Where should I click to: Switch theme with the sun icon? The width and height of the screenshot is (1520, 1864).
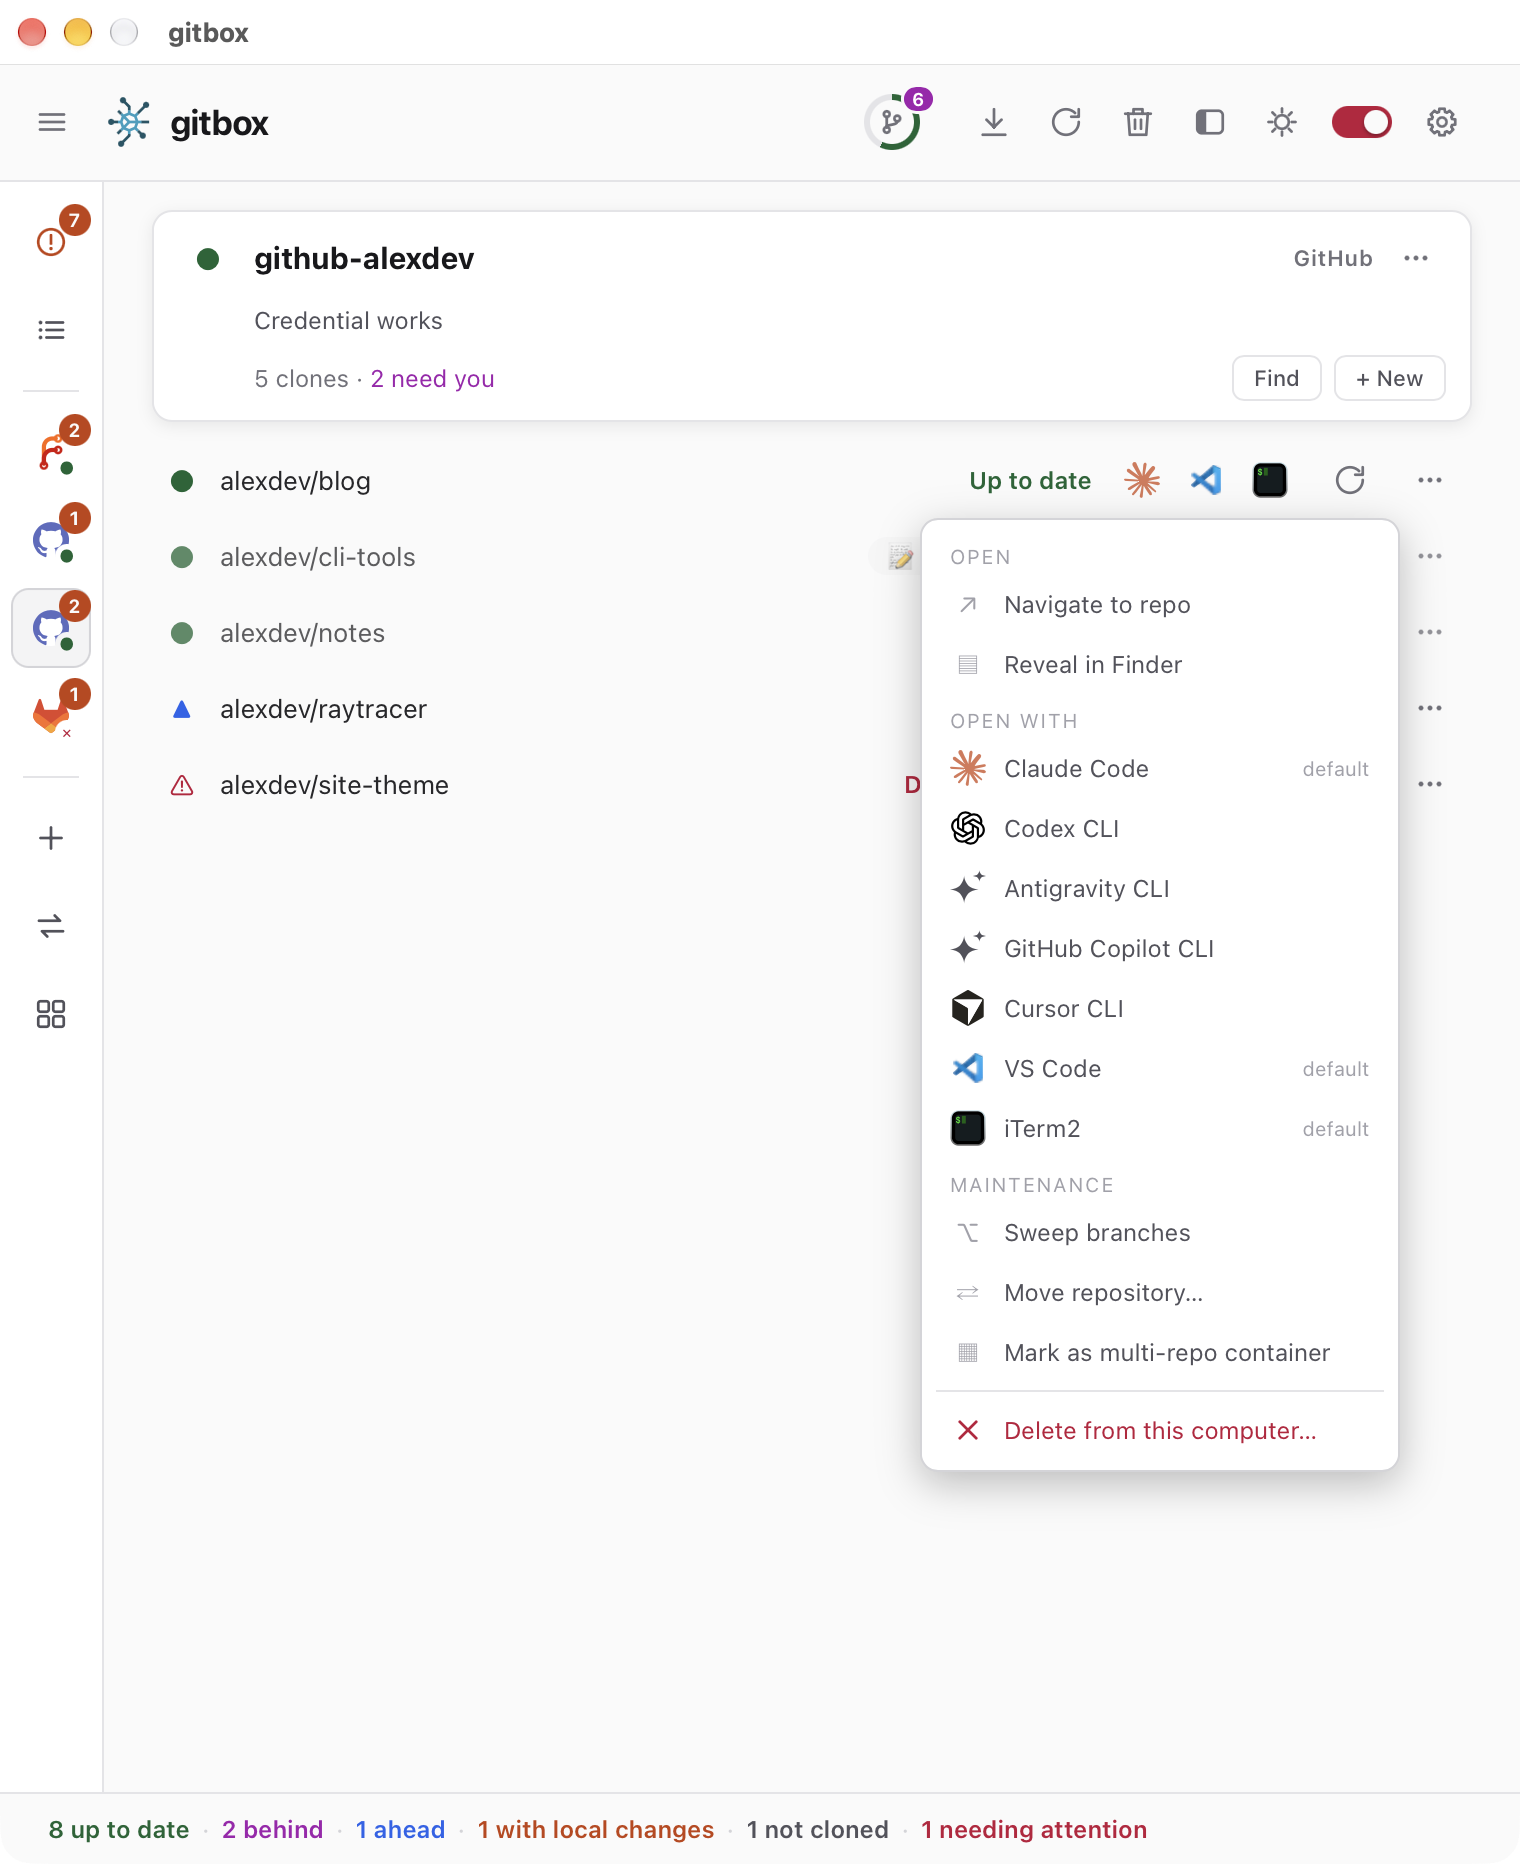[1282, 123]
